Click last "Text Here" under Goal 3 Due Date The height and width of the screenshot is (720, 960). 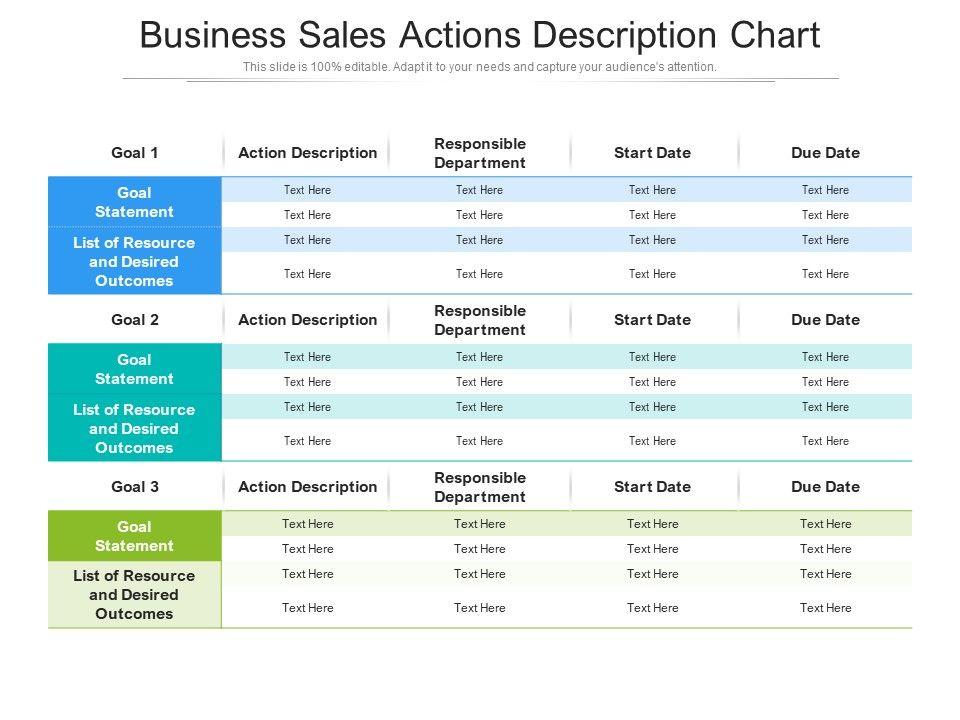(826, 608)
